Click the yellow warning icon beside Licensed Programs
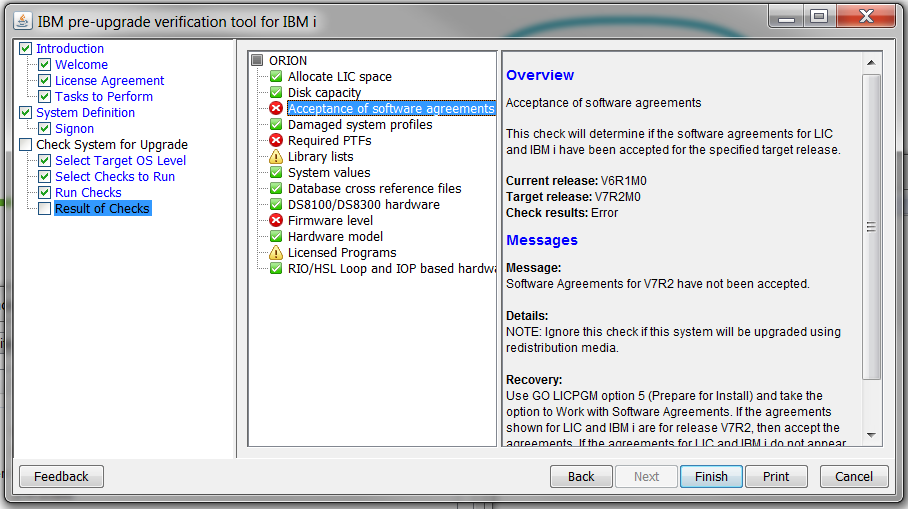The height and width of the screenshot is (509, 908). coord(276,252)
